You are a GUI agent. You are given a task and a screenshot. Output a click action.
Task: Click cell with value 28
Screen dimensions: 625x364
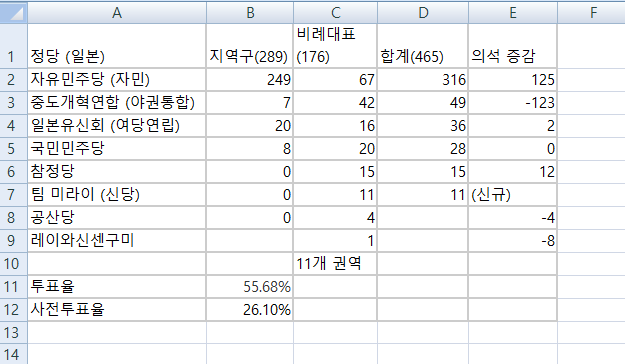point(423,149)
